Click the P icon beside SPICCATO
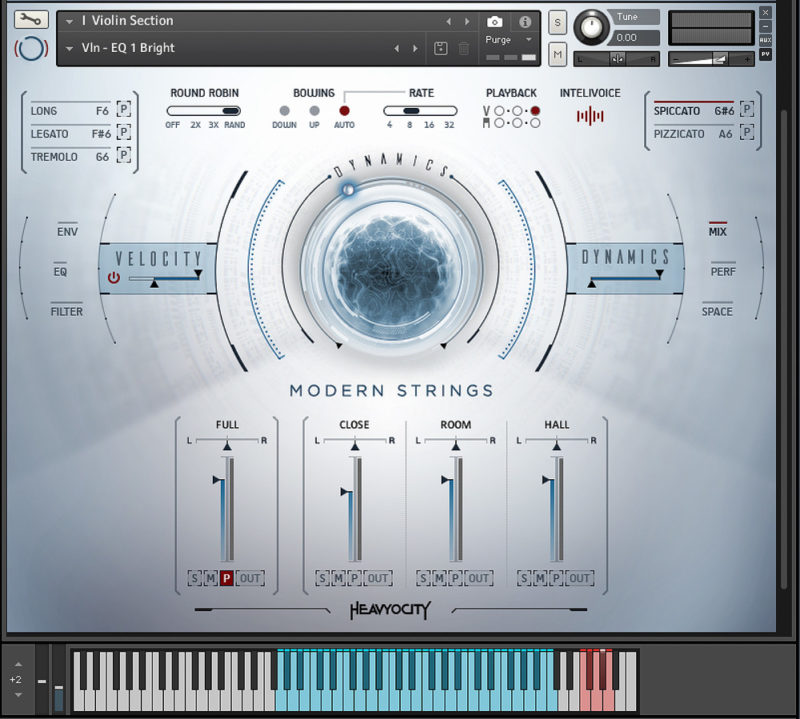800x719 pixels. pyautogui.click(x=747, y=109)
